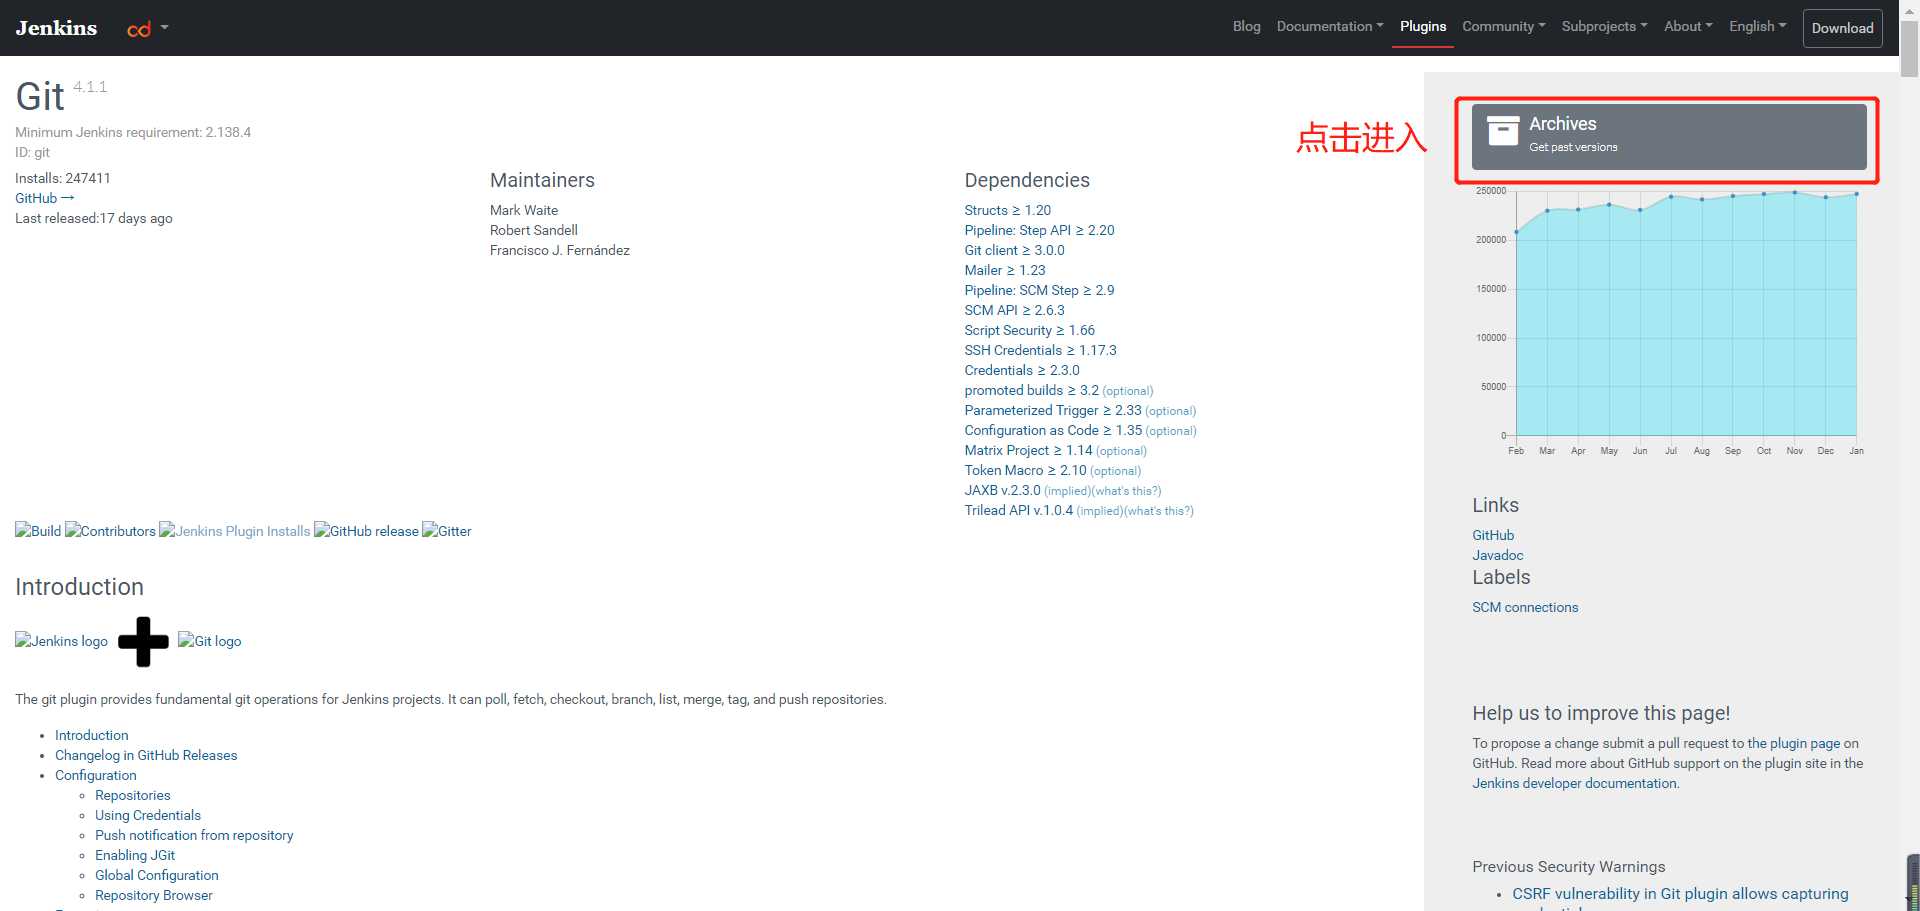Open Token Macro dependency link

[x=1025, y=470]
